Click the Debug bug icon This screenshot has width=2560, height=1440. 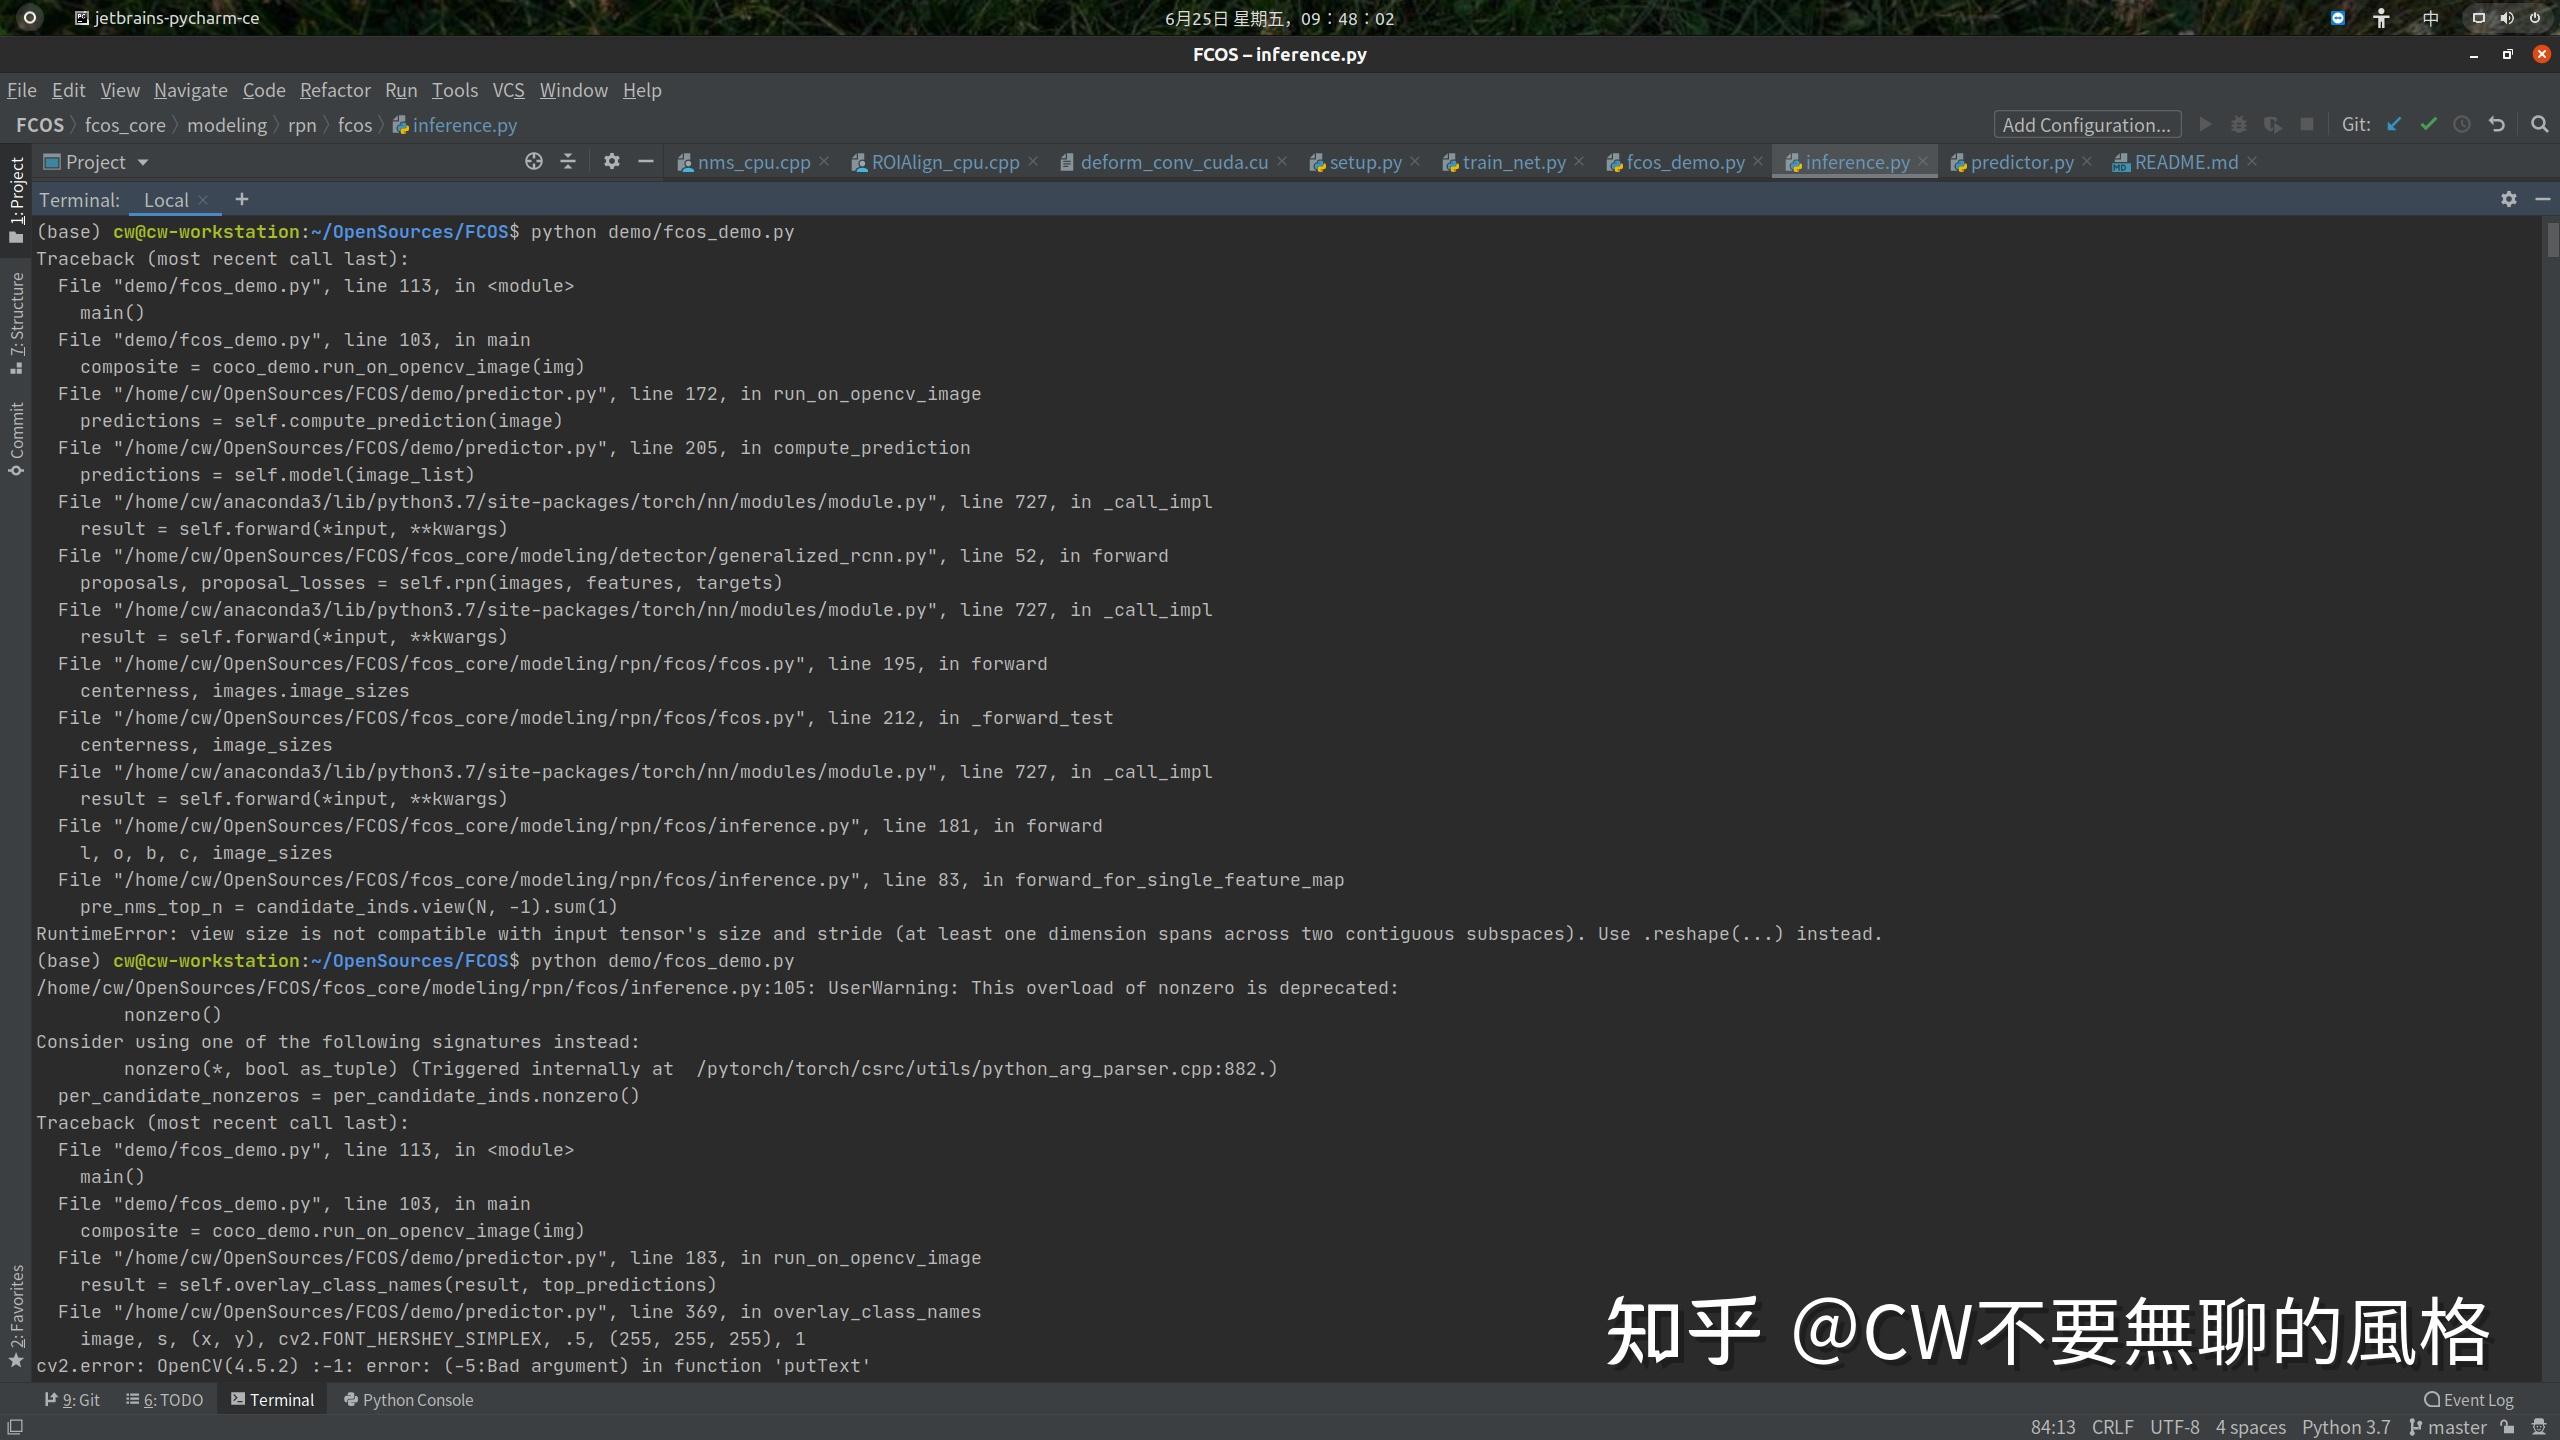coord(2239,125)
